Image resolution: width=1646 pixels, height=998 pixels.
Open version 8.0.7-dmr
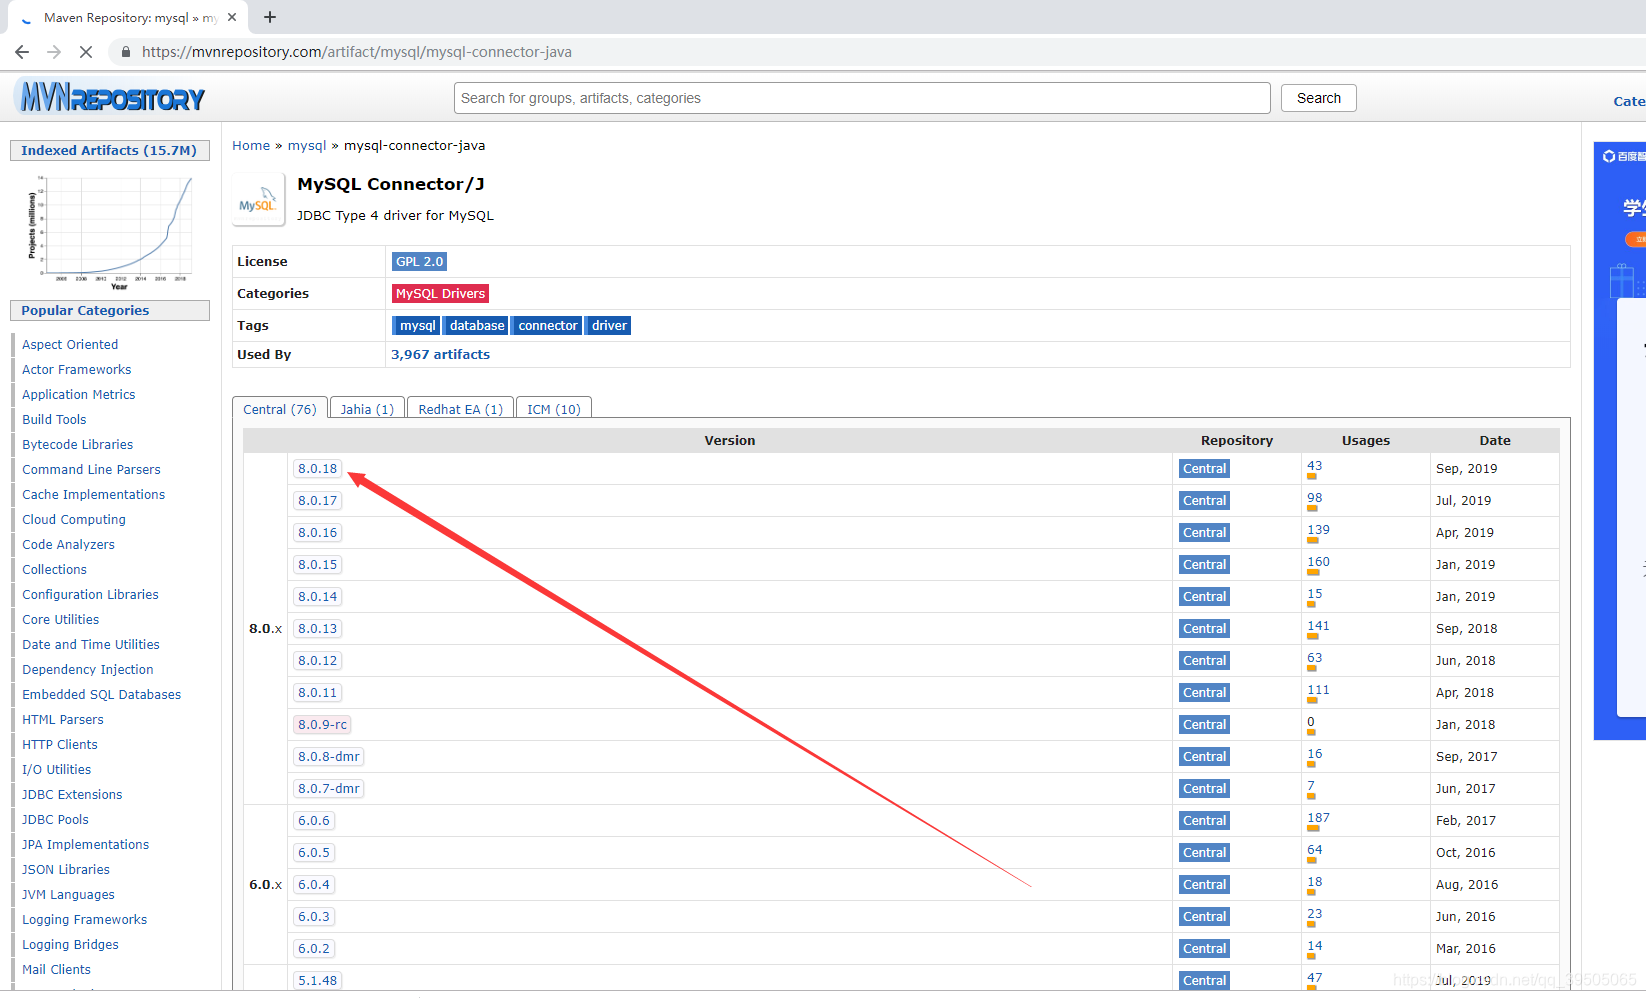tap(328, 788)
